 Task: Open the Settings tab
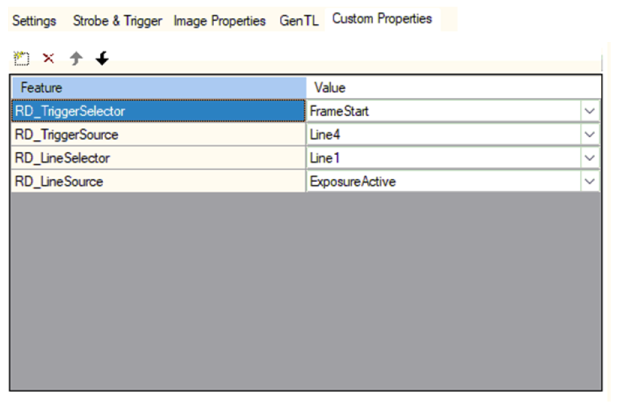[x=34, y=20]
